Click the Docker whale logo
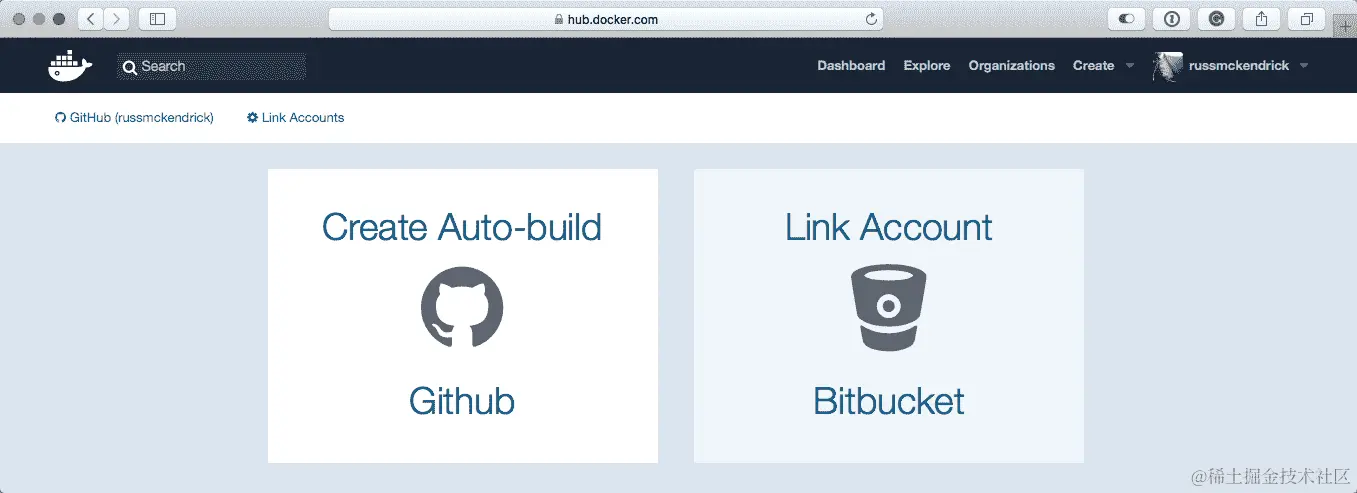 [70, 66]
